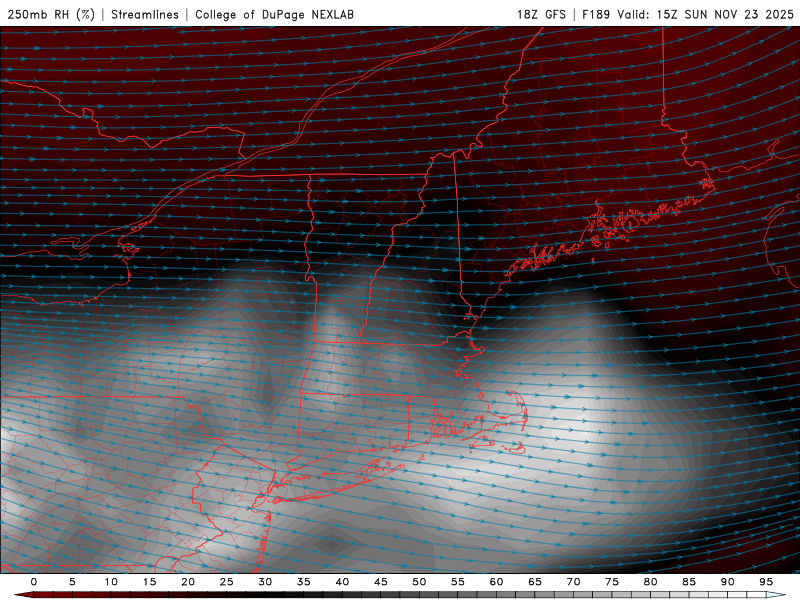The height and width of the screenshot is (600, 800).
Task: Click the "250mb RH (%)" title text
Action: [51, 14]
